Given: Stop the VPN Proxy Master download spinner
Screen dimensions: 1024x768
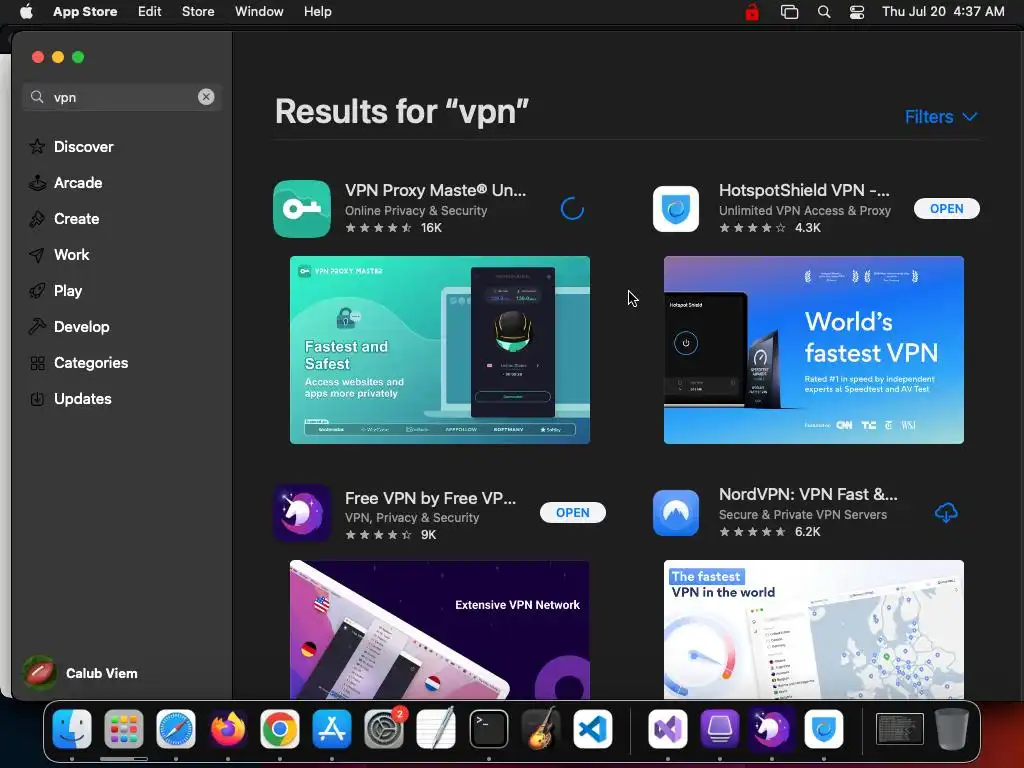Looking at the screenshot, I should (572, 209).
